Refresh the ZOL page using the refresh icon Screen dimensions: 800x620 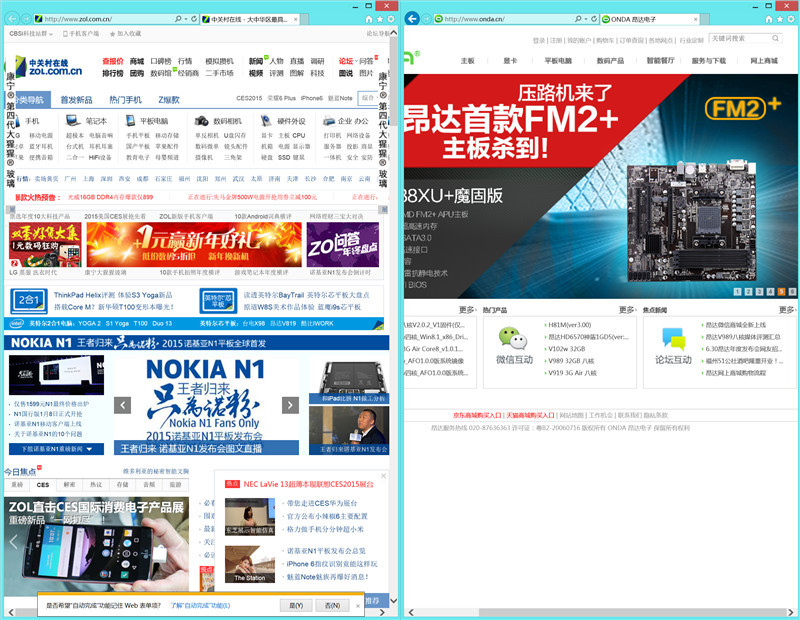coord(192,18)
